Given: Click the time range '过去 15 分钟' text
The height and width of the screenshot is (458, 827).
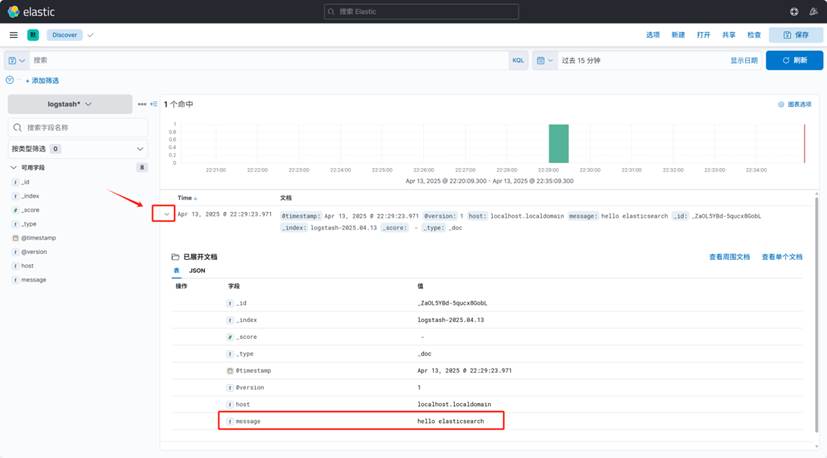Looking at the screenshot, I should tap(581, 61).
